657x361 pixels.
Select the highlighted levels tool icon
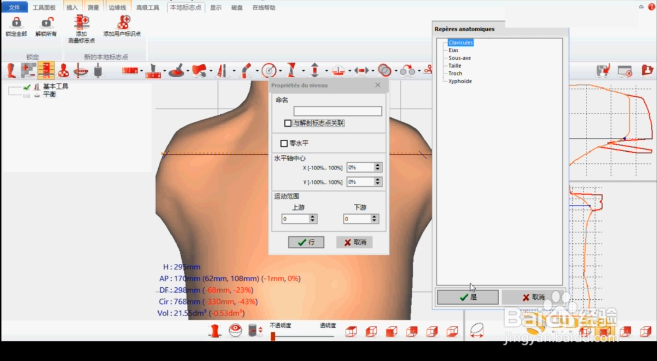point(46,70)
